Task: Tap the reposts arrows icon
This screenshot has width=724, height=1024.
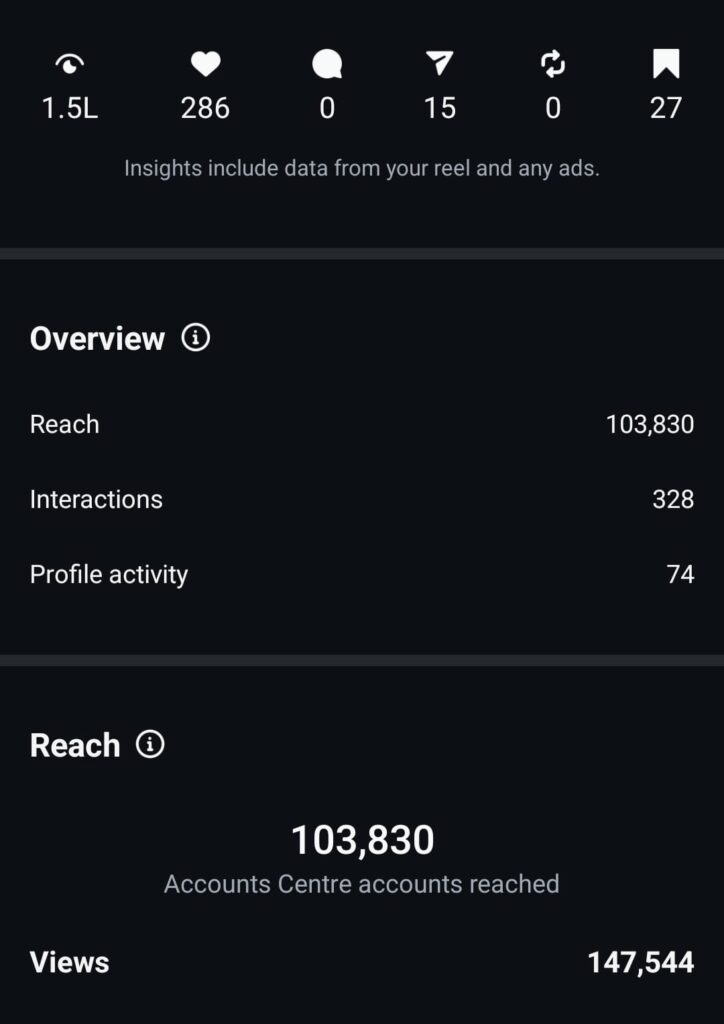Action: [x=553, y=65]
